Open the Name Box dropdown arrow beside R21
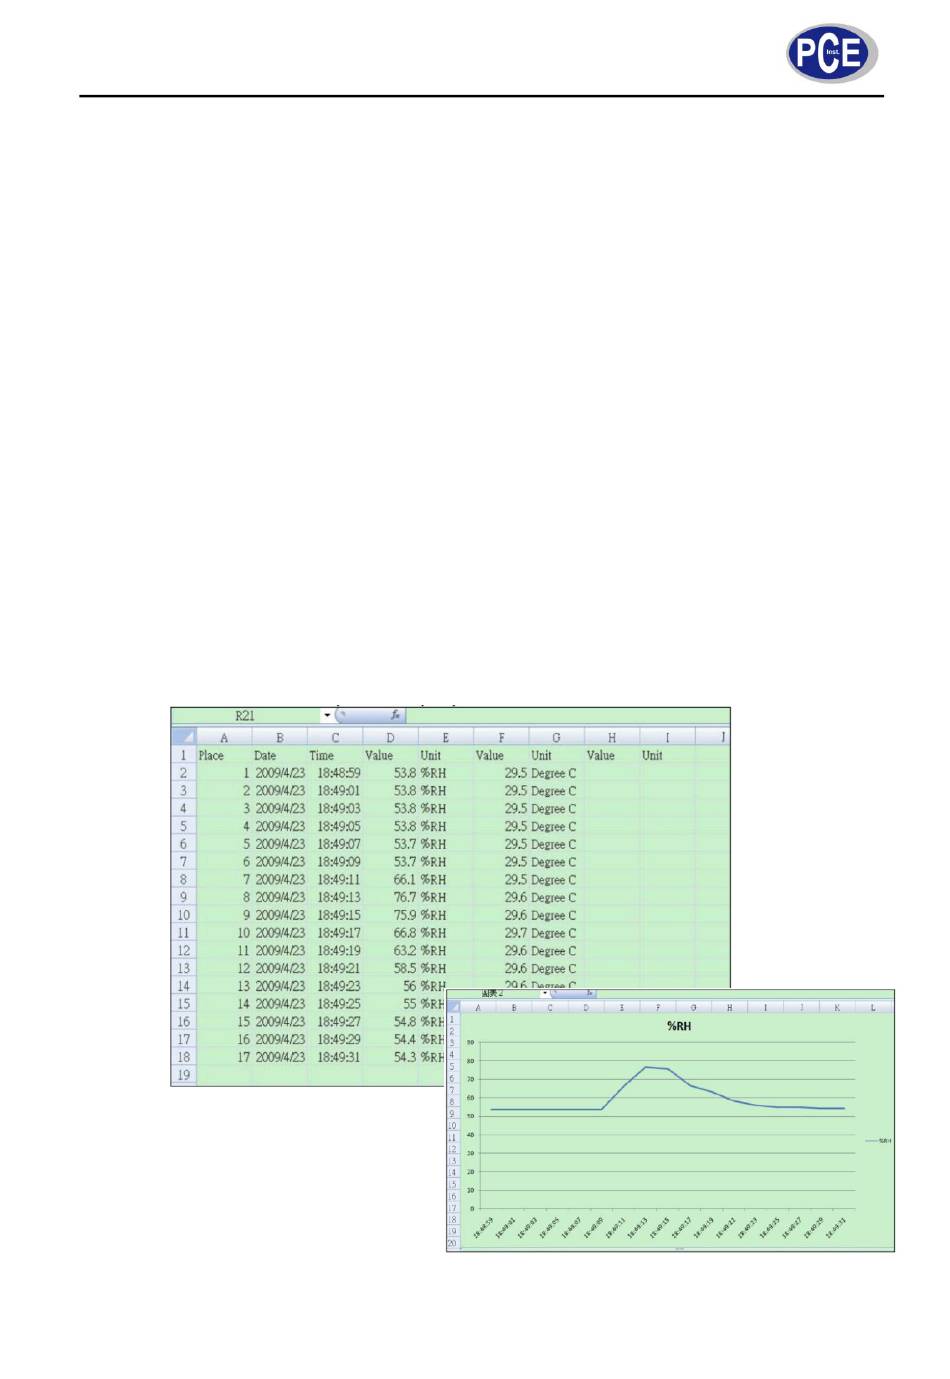This screenshot has width=950, height=1379. (327, 715)
